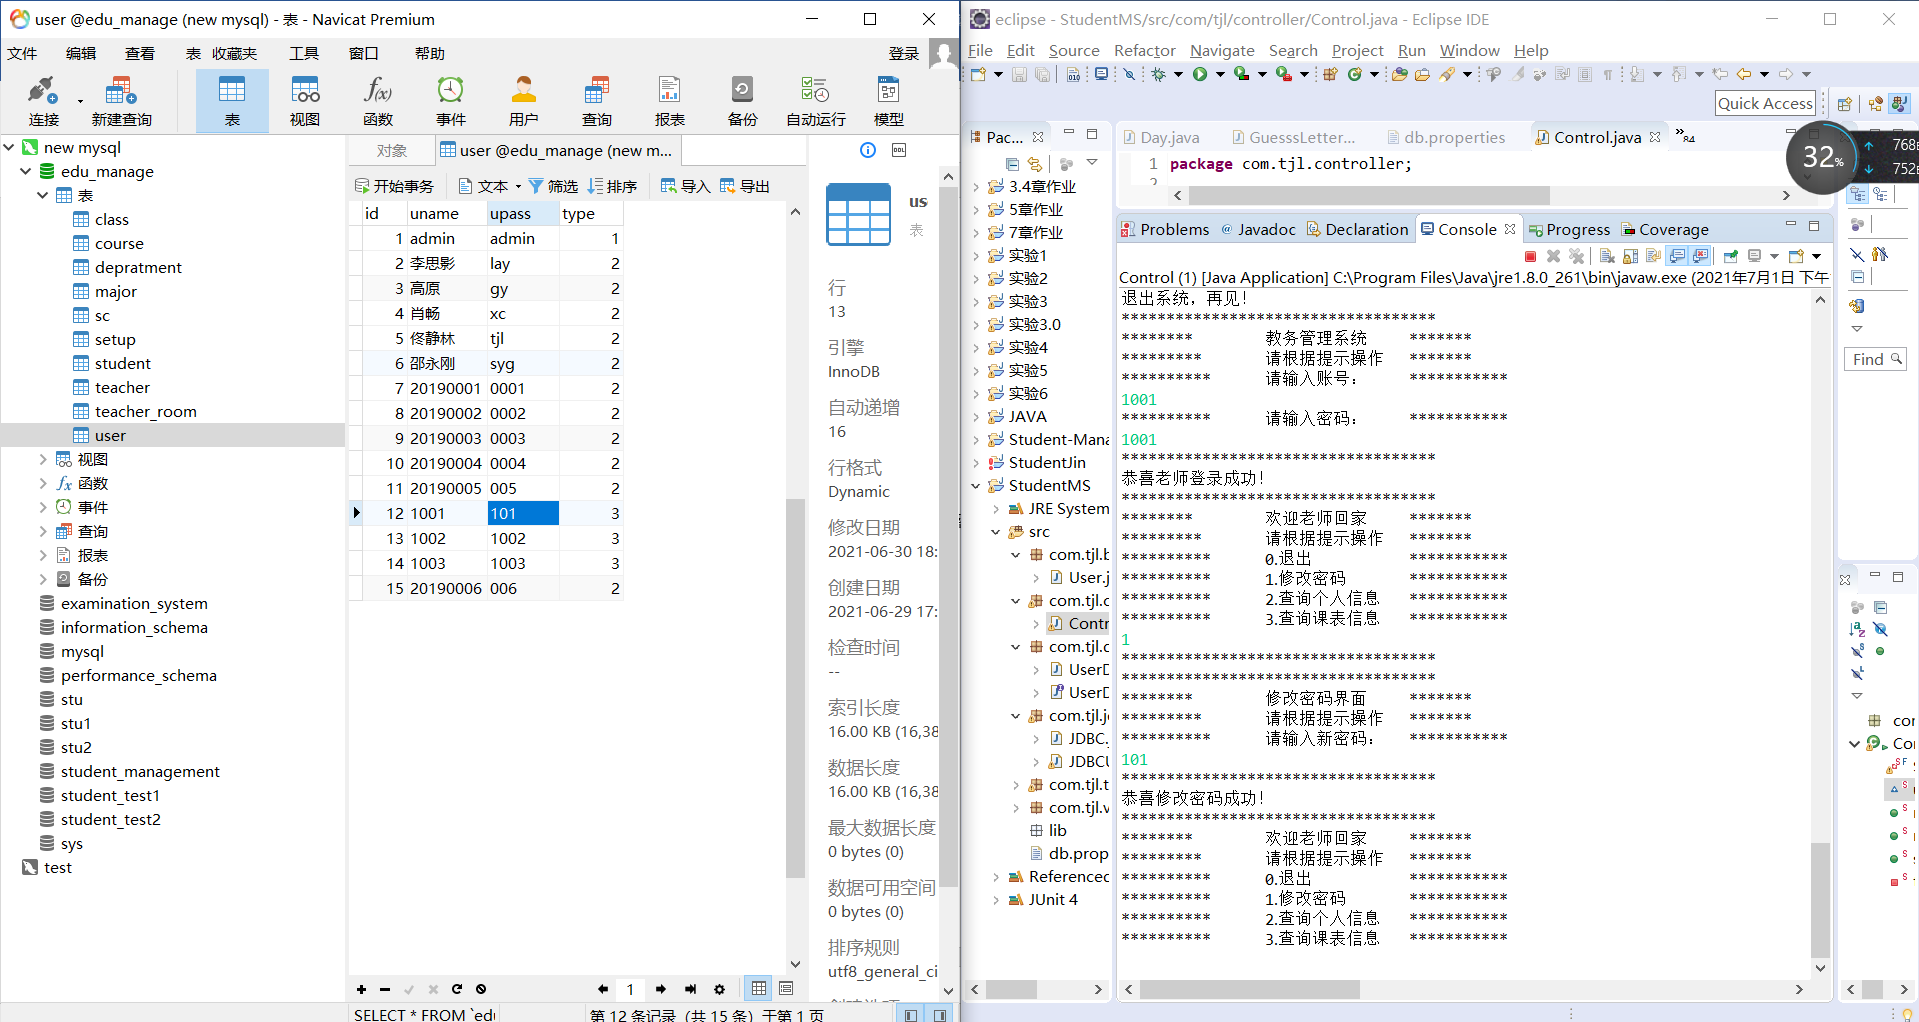Click 开始事务 begin transaction button

click(394, 186)
